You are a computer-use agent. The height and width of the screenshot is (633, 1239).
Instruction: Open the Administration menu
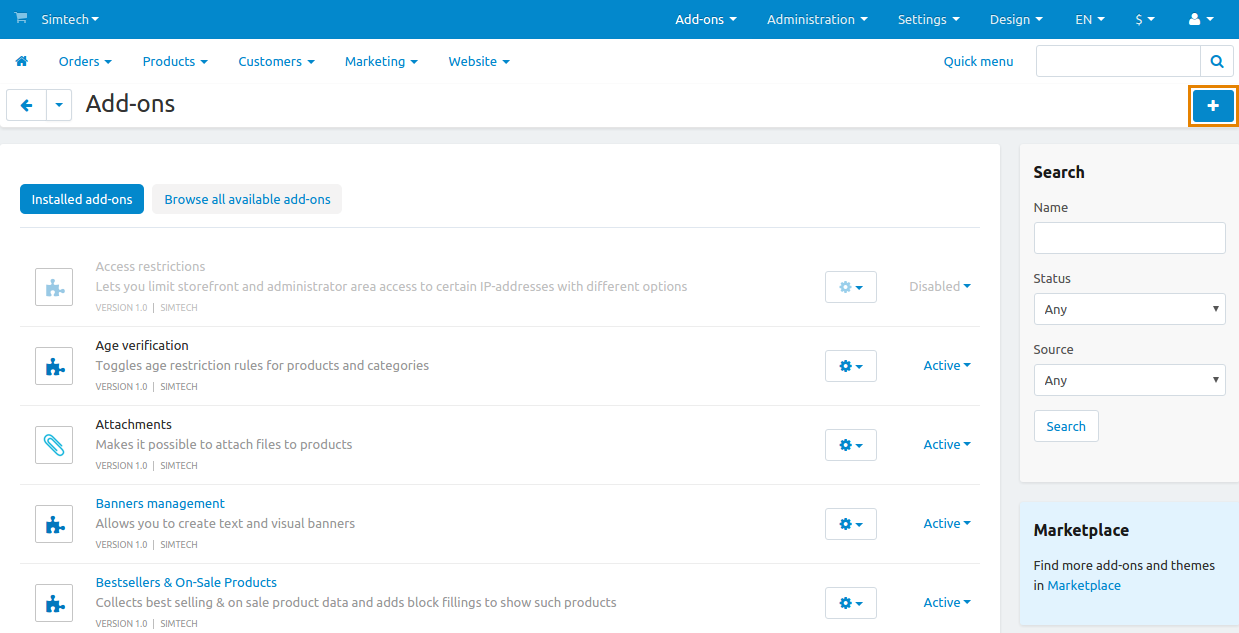(x=817, y=19)
